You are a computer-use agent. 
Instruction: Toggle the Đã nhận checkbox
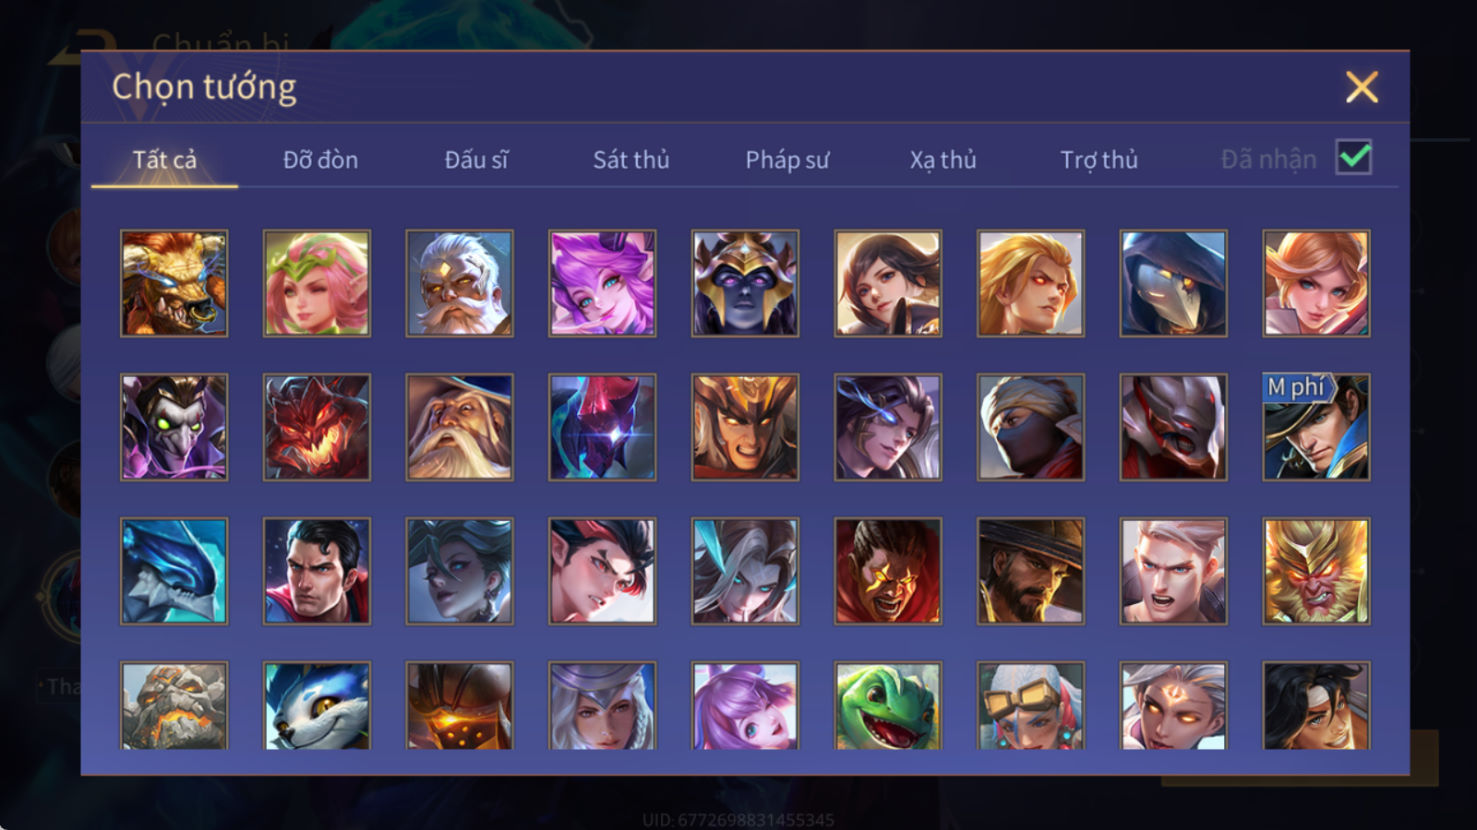[x=1354, y=158]
